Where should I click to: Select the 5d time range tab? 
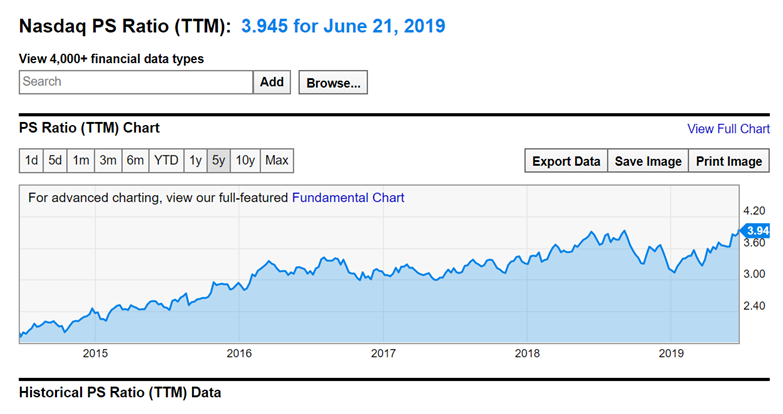click(x=55, y=160)
